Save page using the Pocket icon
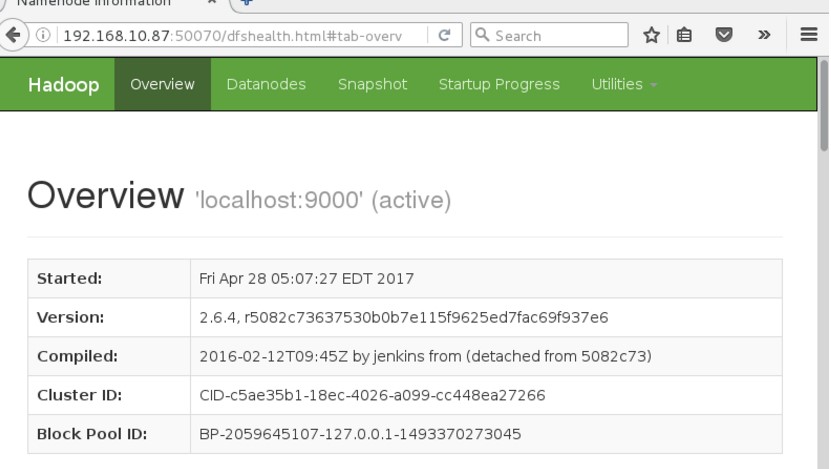Viewport: 831px width, 469px height. 723,35
